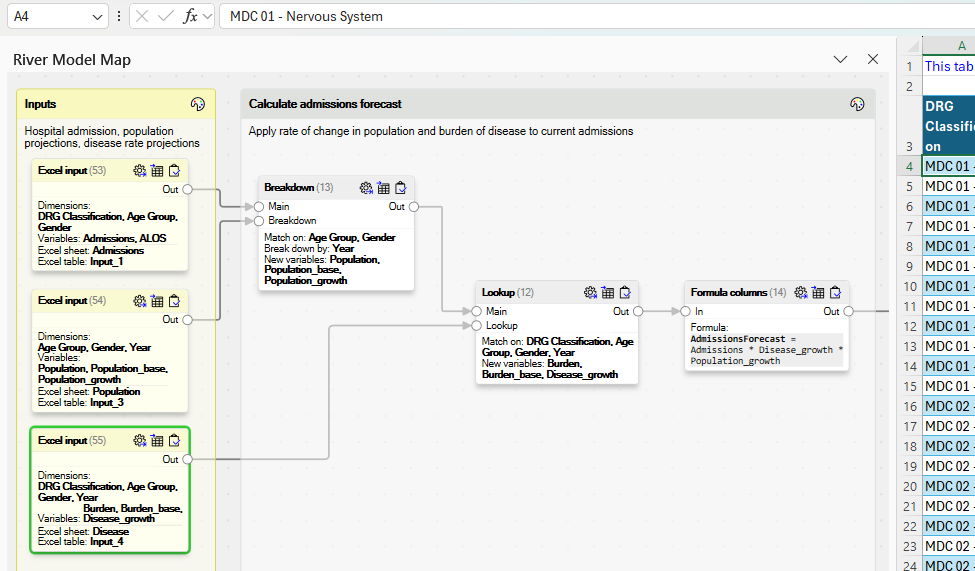975x571 pixels.
Task: Select Breakdown (13) node title
Action: pyautogui.click(x=298, y=188)
